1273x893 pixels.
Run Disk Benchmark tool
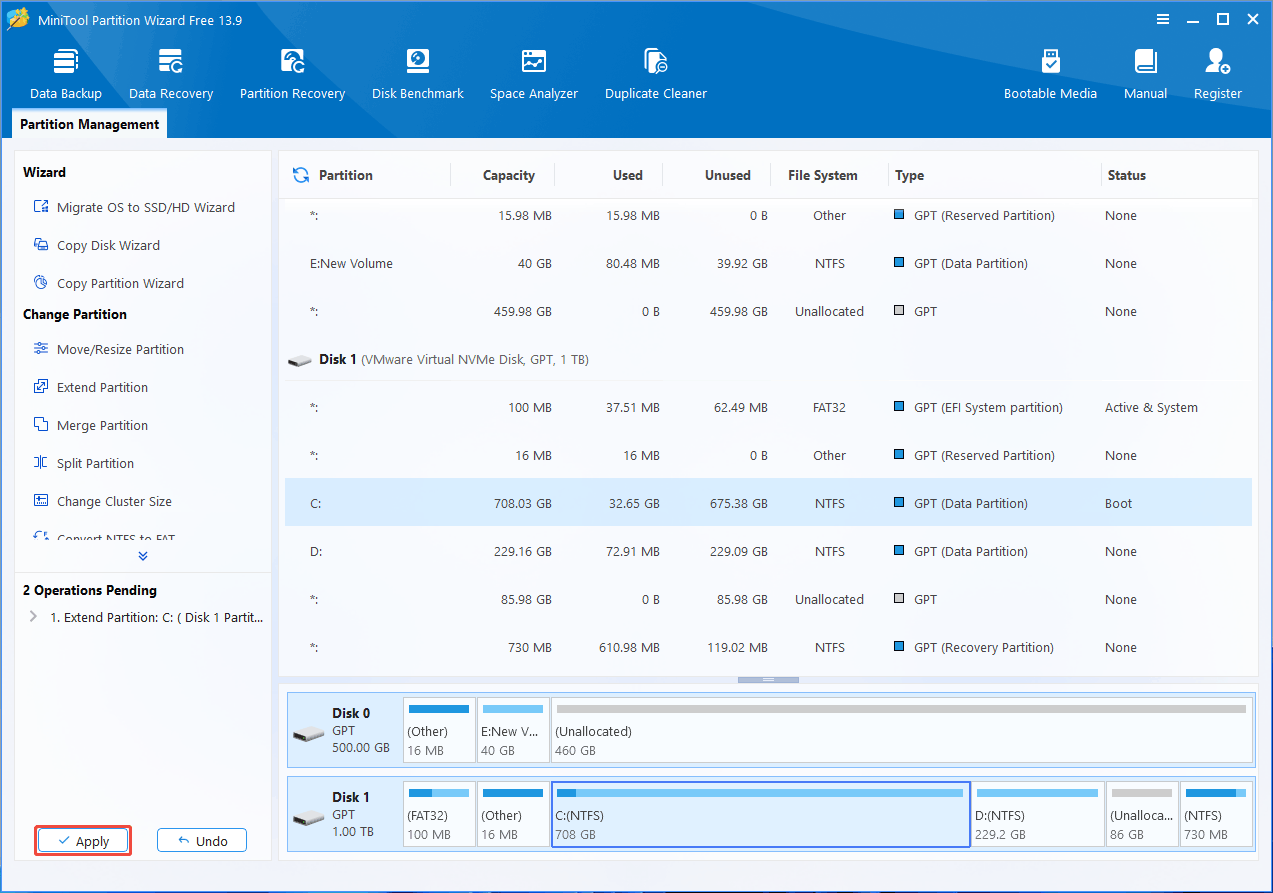[x=418, y=75]
